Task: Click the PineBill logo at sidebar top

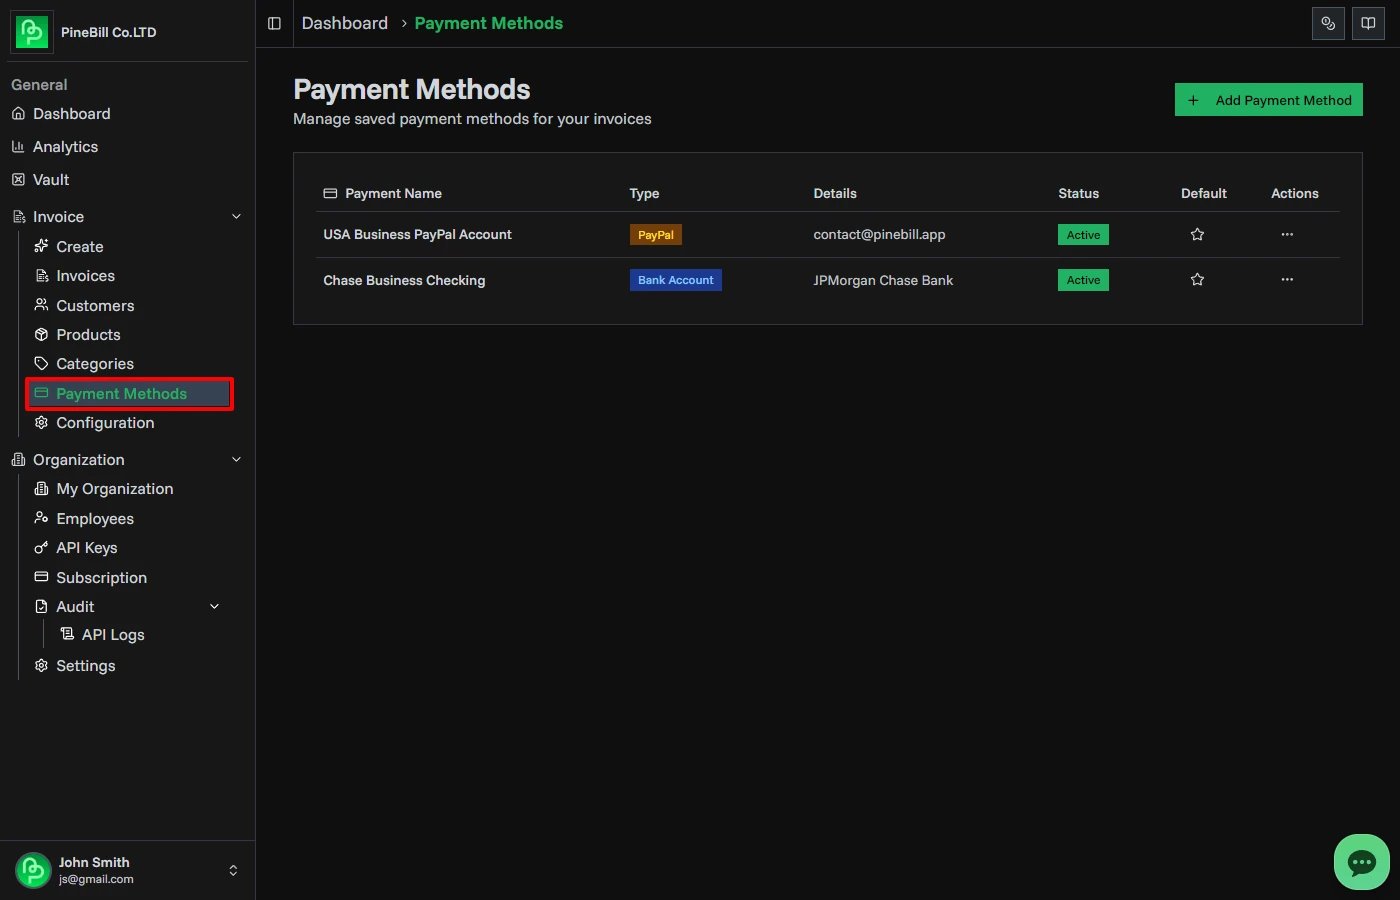Action: (x=31, y=31)
